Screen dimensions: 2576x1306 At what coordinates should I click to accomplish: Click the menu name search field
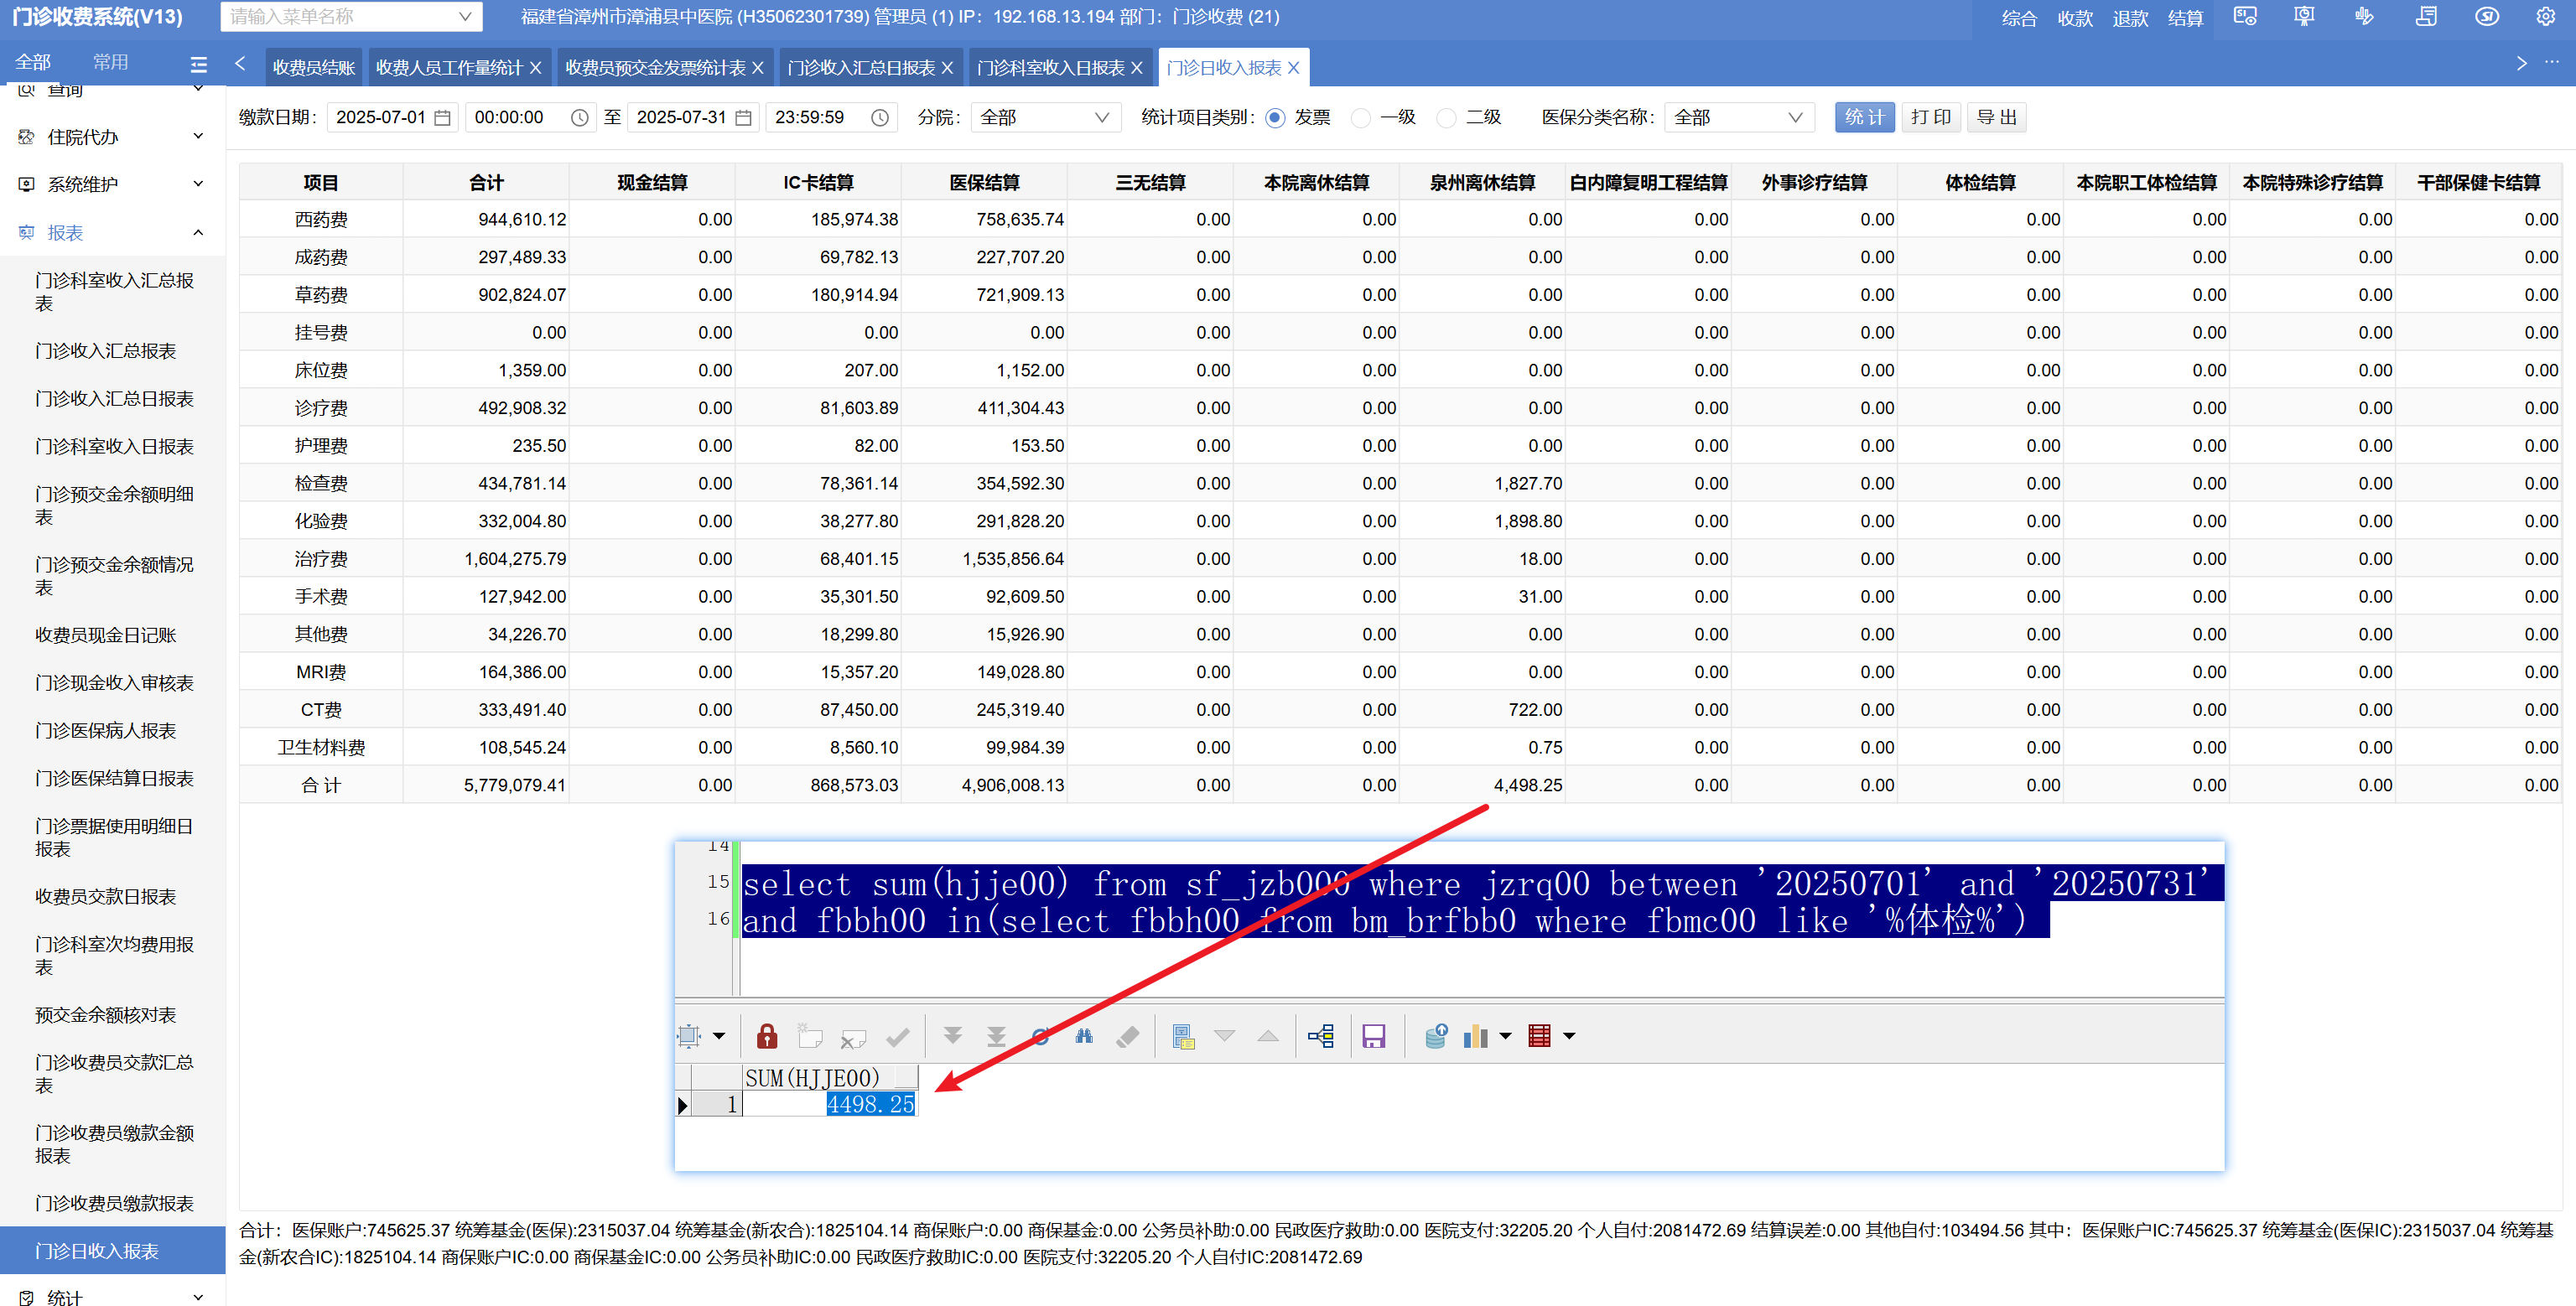340,17
